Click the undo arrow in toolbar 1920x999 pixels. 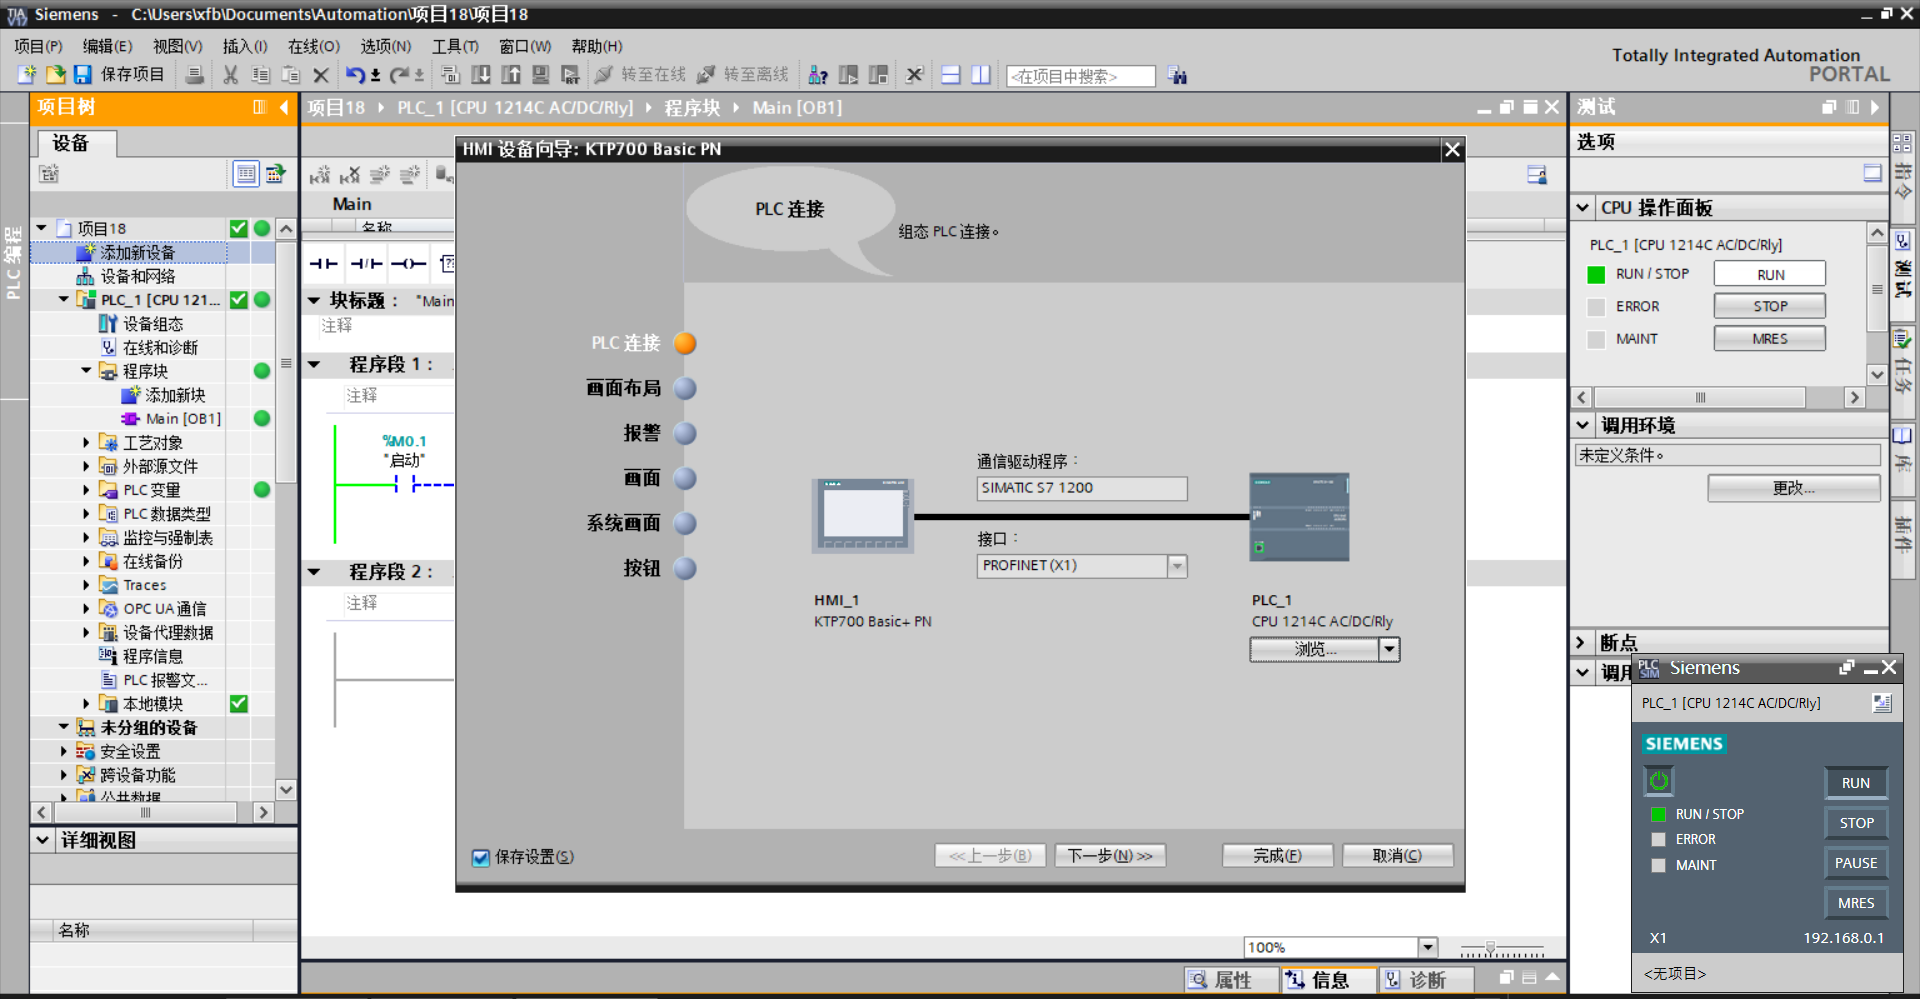(x=355, y=75)
